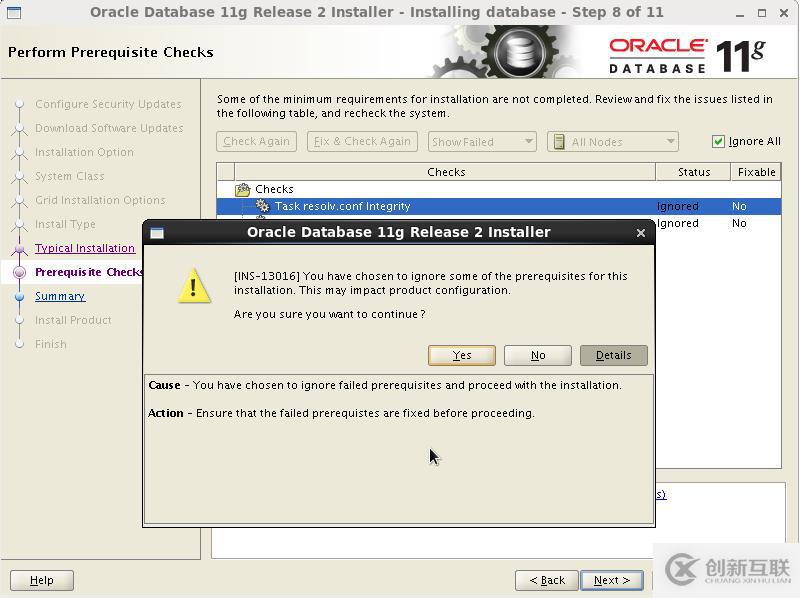The width and height of the screenshot is (800, 598).
Task: Go back with the < Back button
Action: 546,580
